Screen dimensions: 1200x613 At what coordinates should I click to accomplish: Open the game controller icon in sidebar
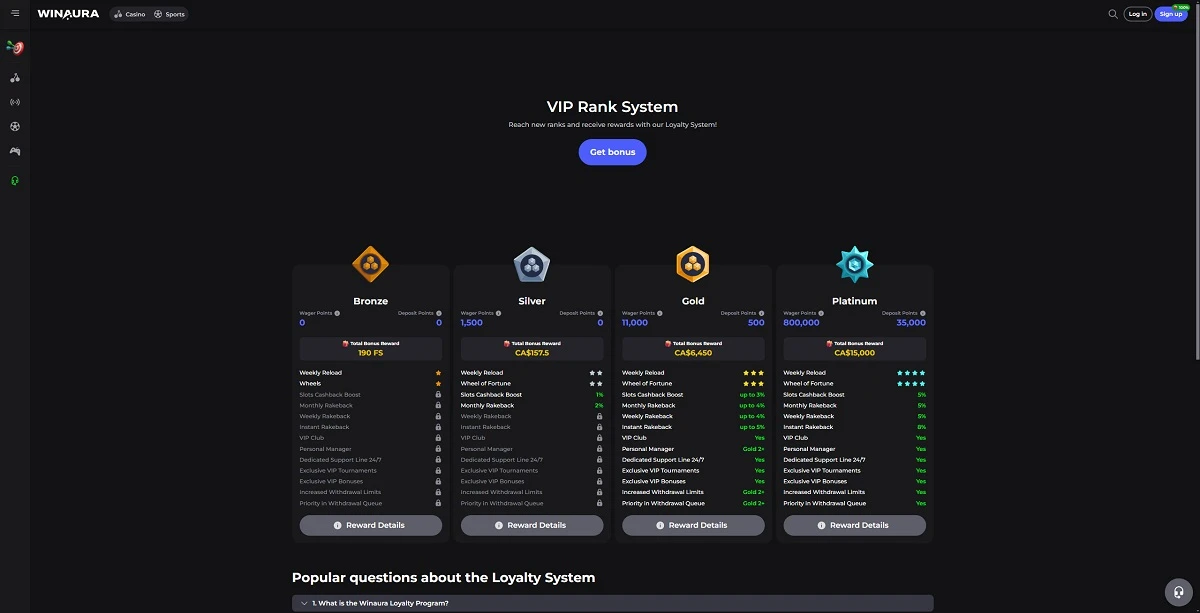(15, 152)
